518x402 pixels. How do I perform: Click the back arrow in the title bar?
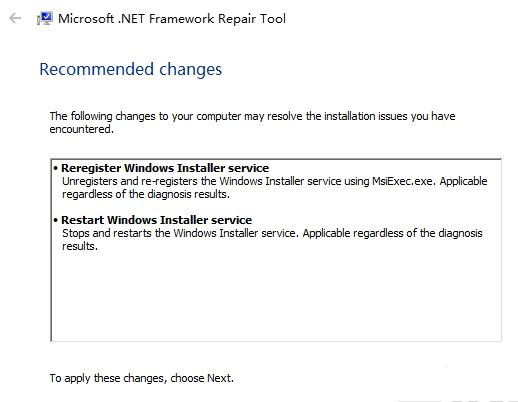click(15, 18)
